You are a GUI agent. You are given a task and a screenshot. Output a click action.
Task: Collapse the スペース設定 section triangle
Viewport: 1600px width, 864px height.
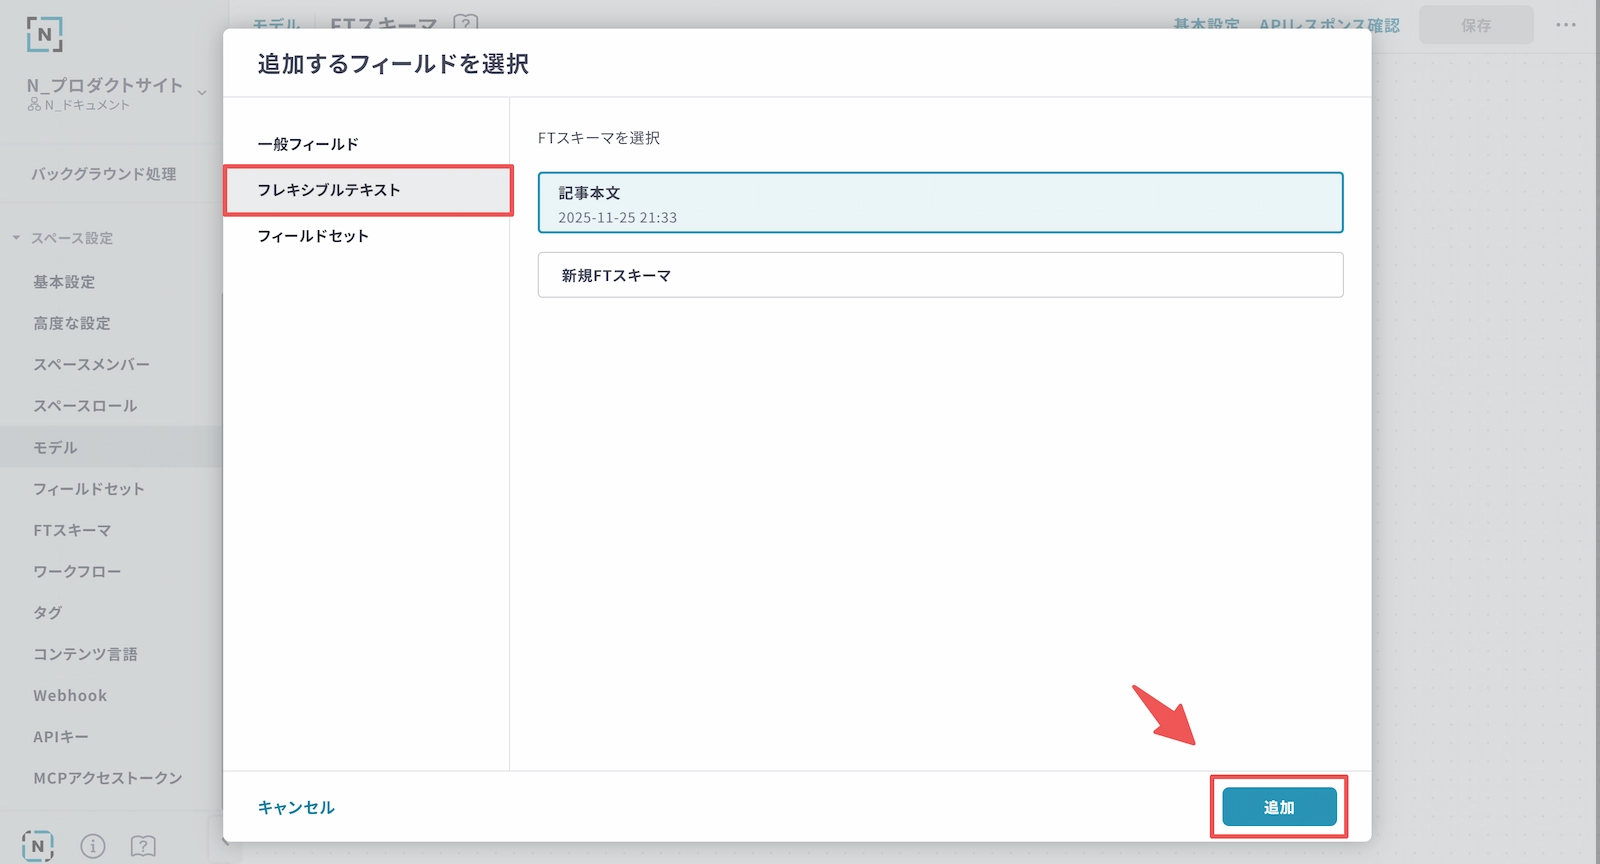click(16, 238)
